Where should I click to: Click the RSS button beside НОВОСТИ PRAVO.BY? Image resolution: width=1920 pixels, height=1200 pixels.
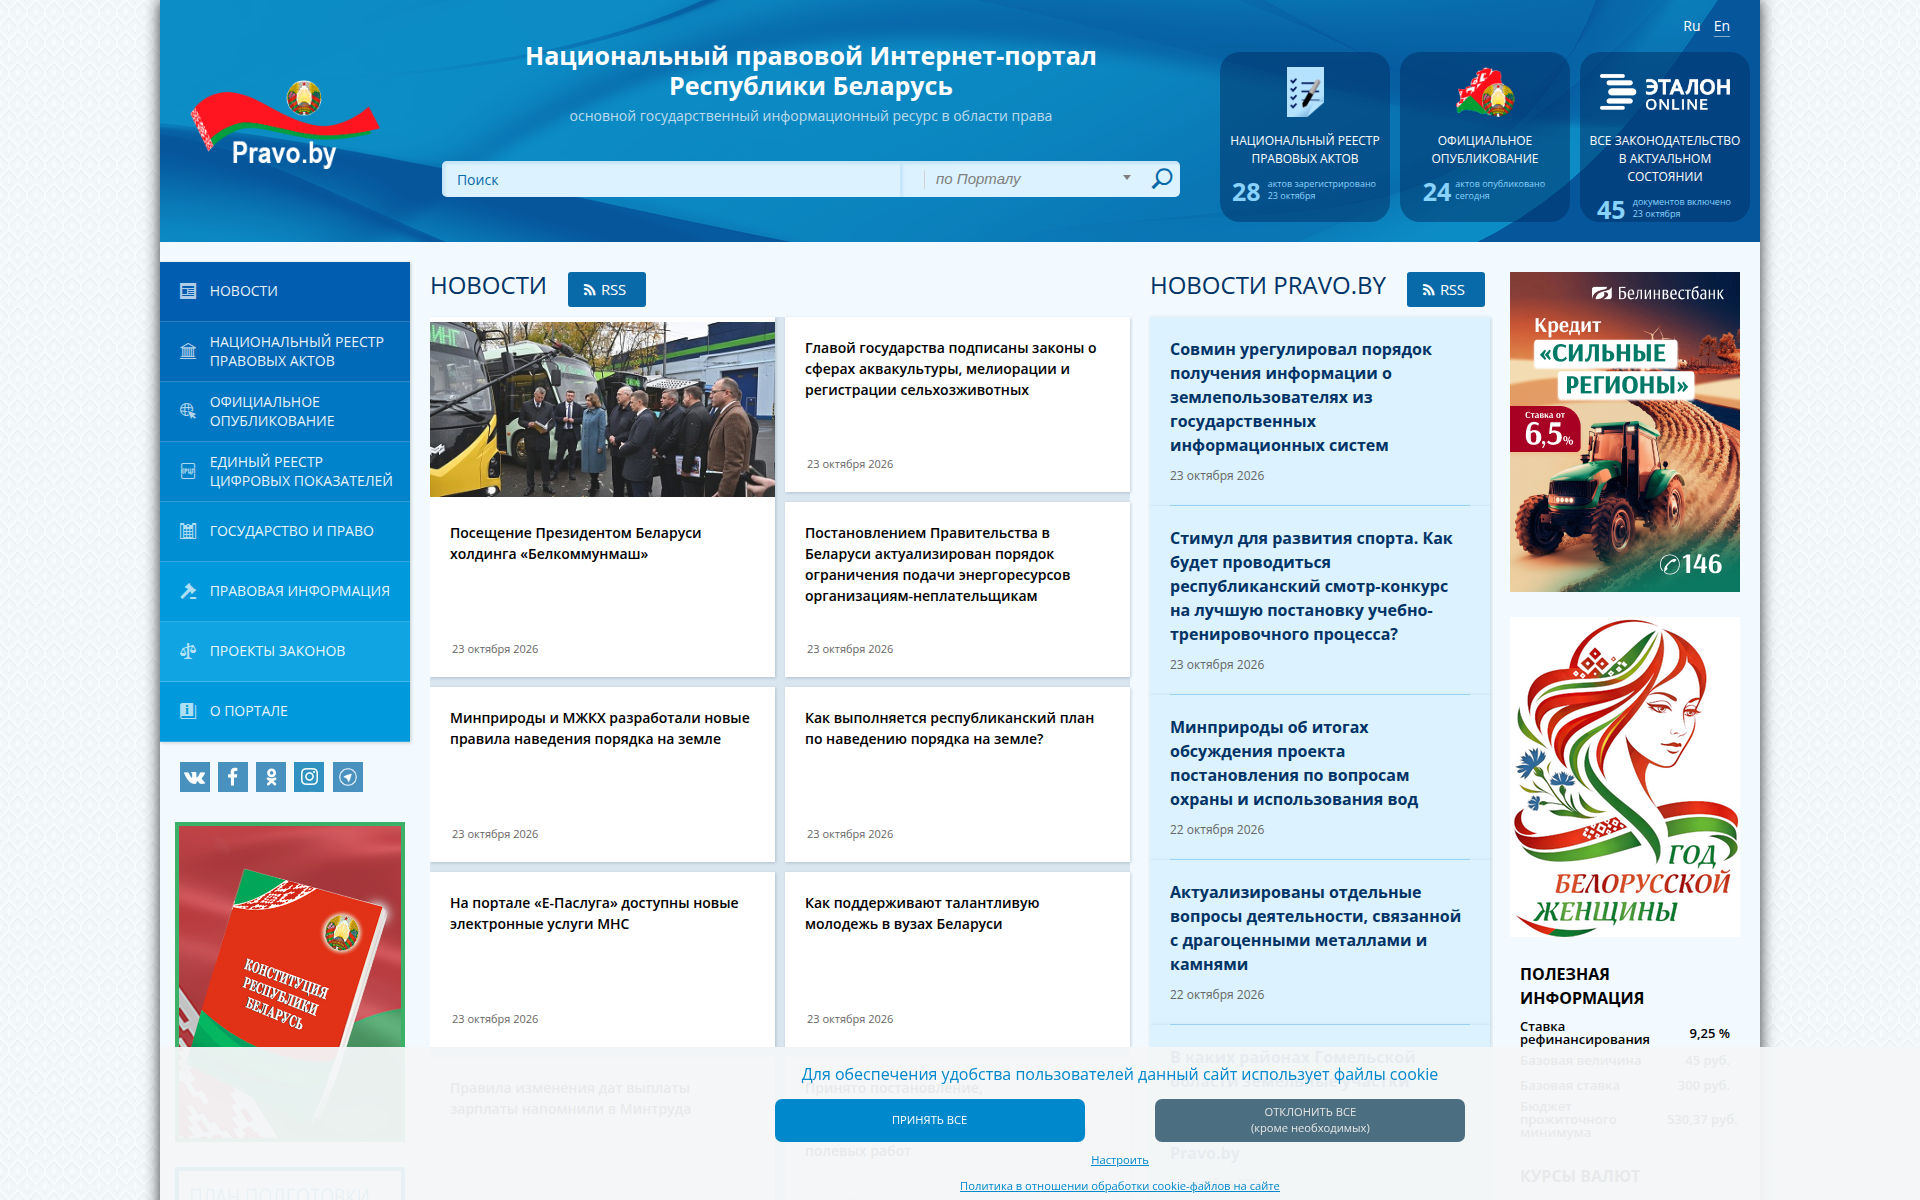tap(1446, 290)
